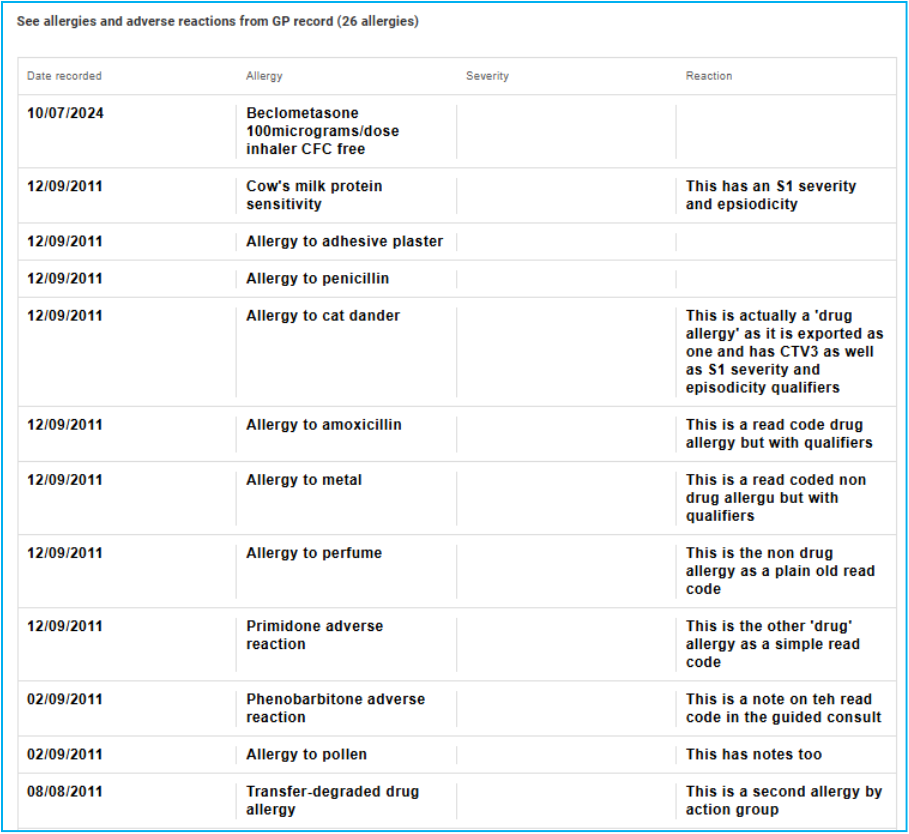Click the 08/08/2011 date cell
The height and width of the screenshot is (834, 909).
(65, 791)
